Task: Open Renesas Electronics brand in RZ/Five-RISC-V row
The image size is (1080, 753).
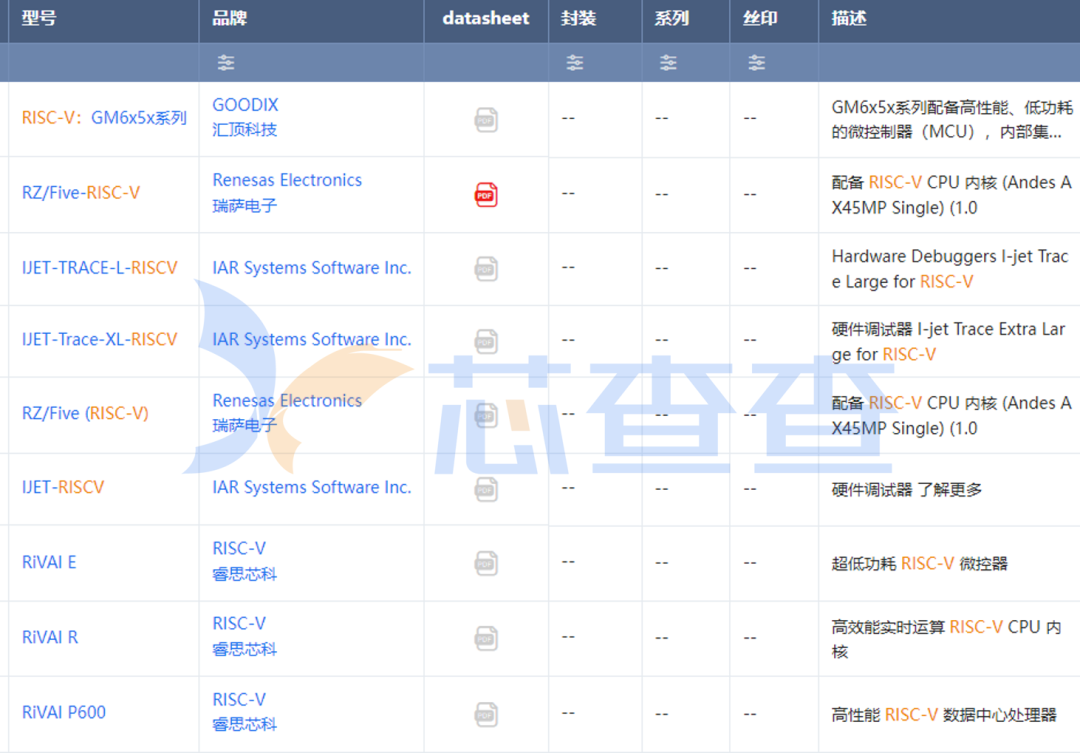Action: click(287, 192)
